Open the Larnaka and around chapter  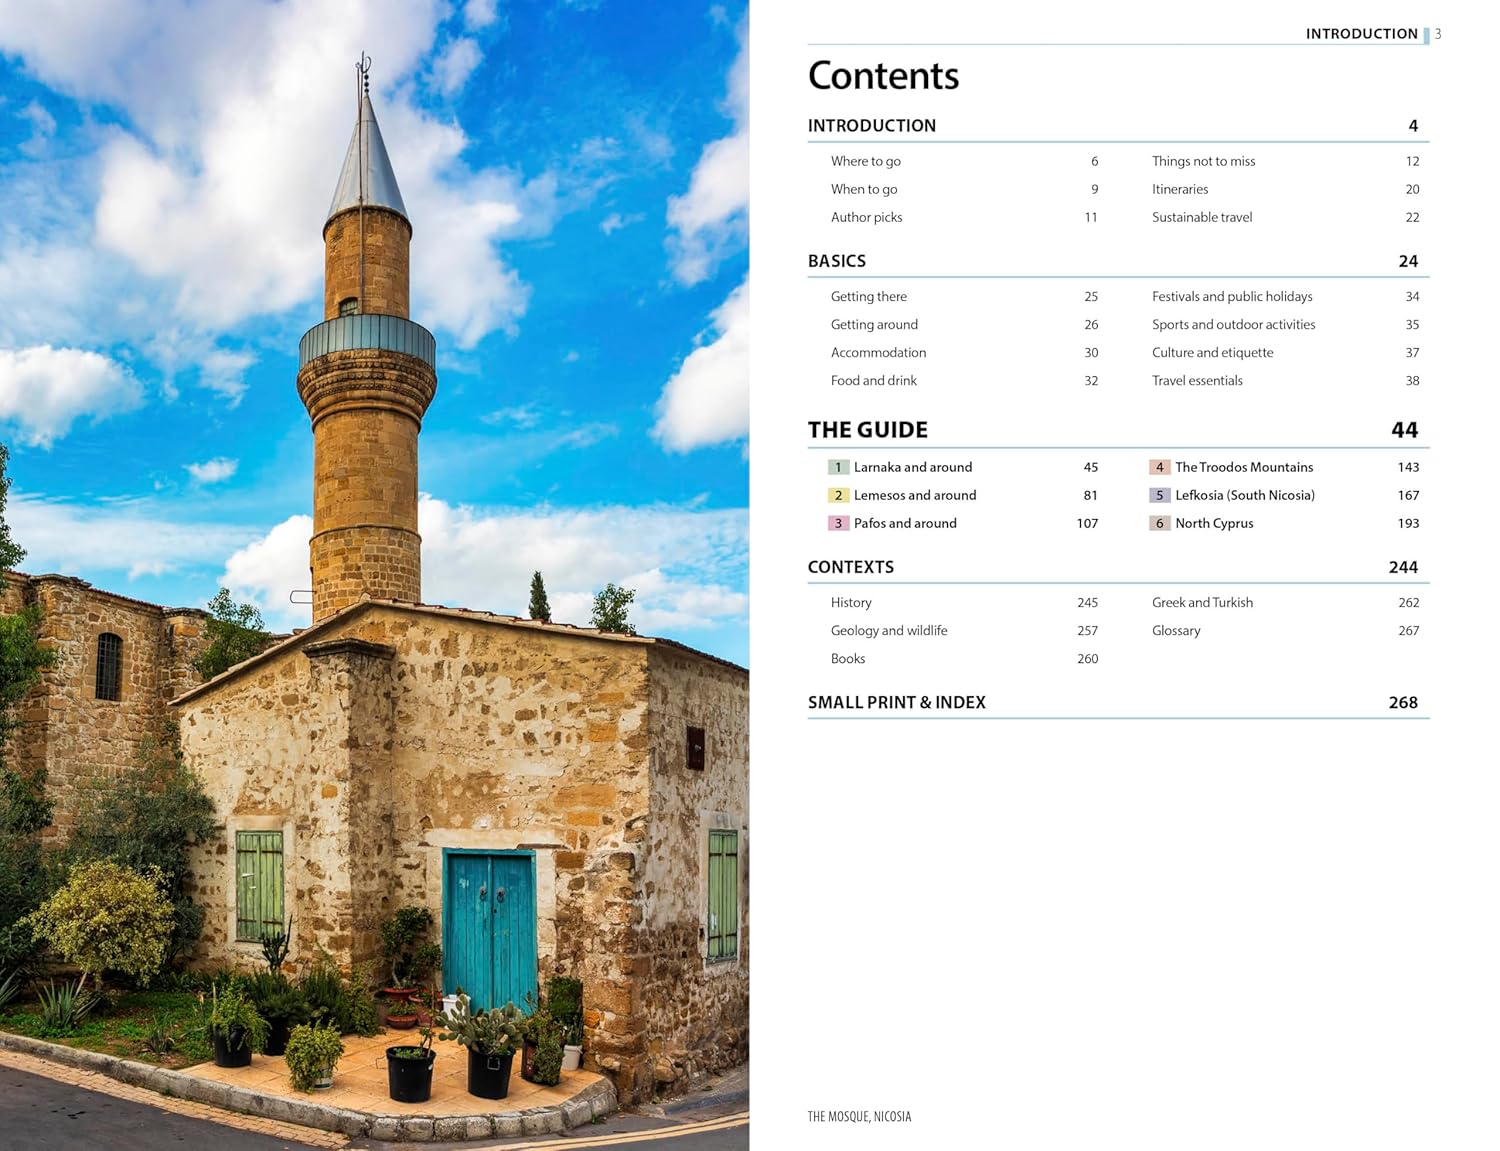(912, 467)
